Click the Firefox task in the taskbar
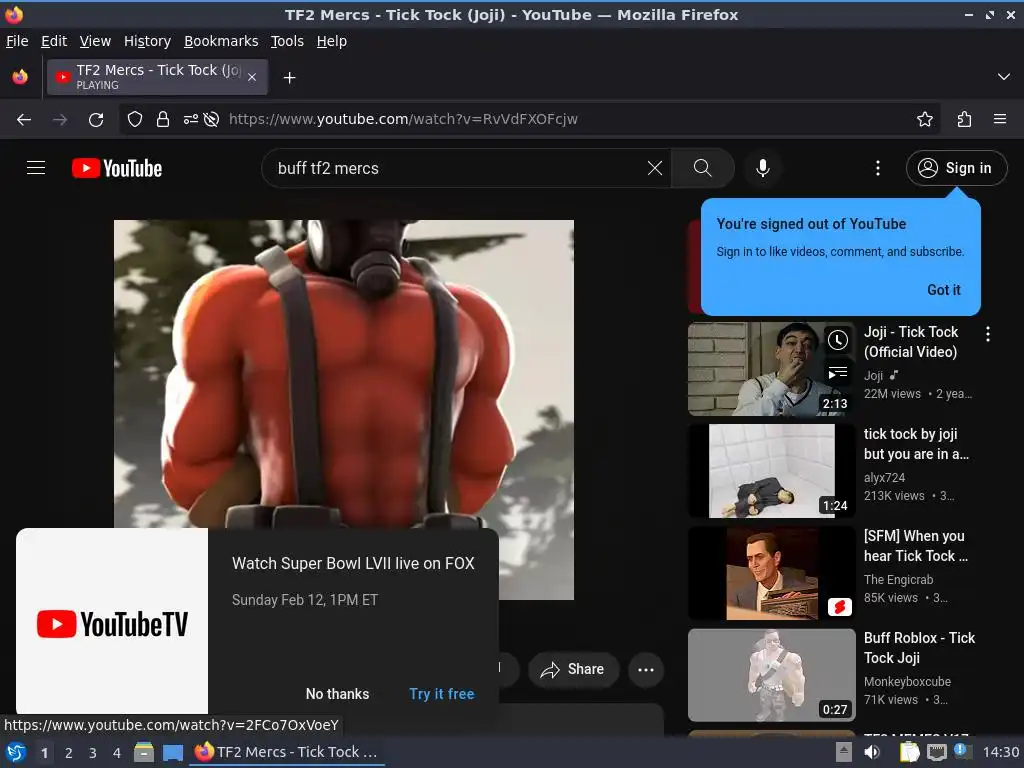 287,752
